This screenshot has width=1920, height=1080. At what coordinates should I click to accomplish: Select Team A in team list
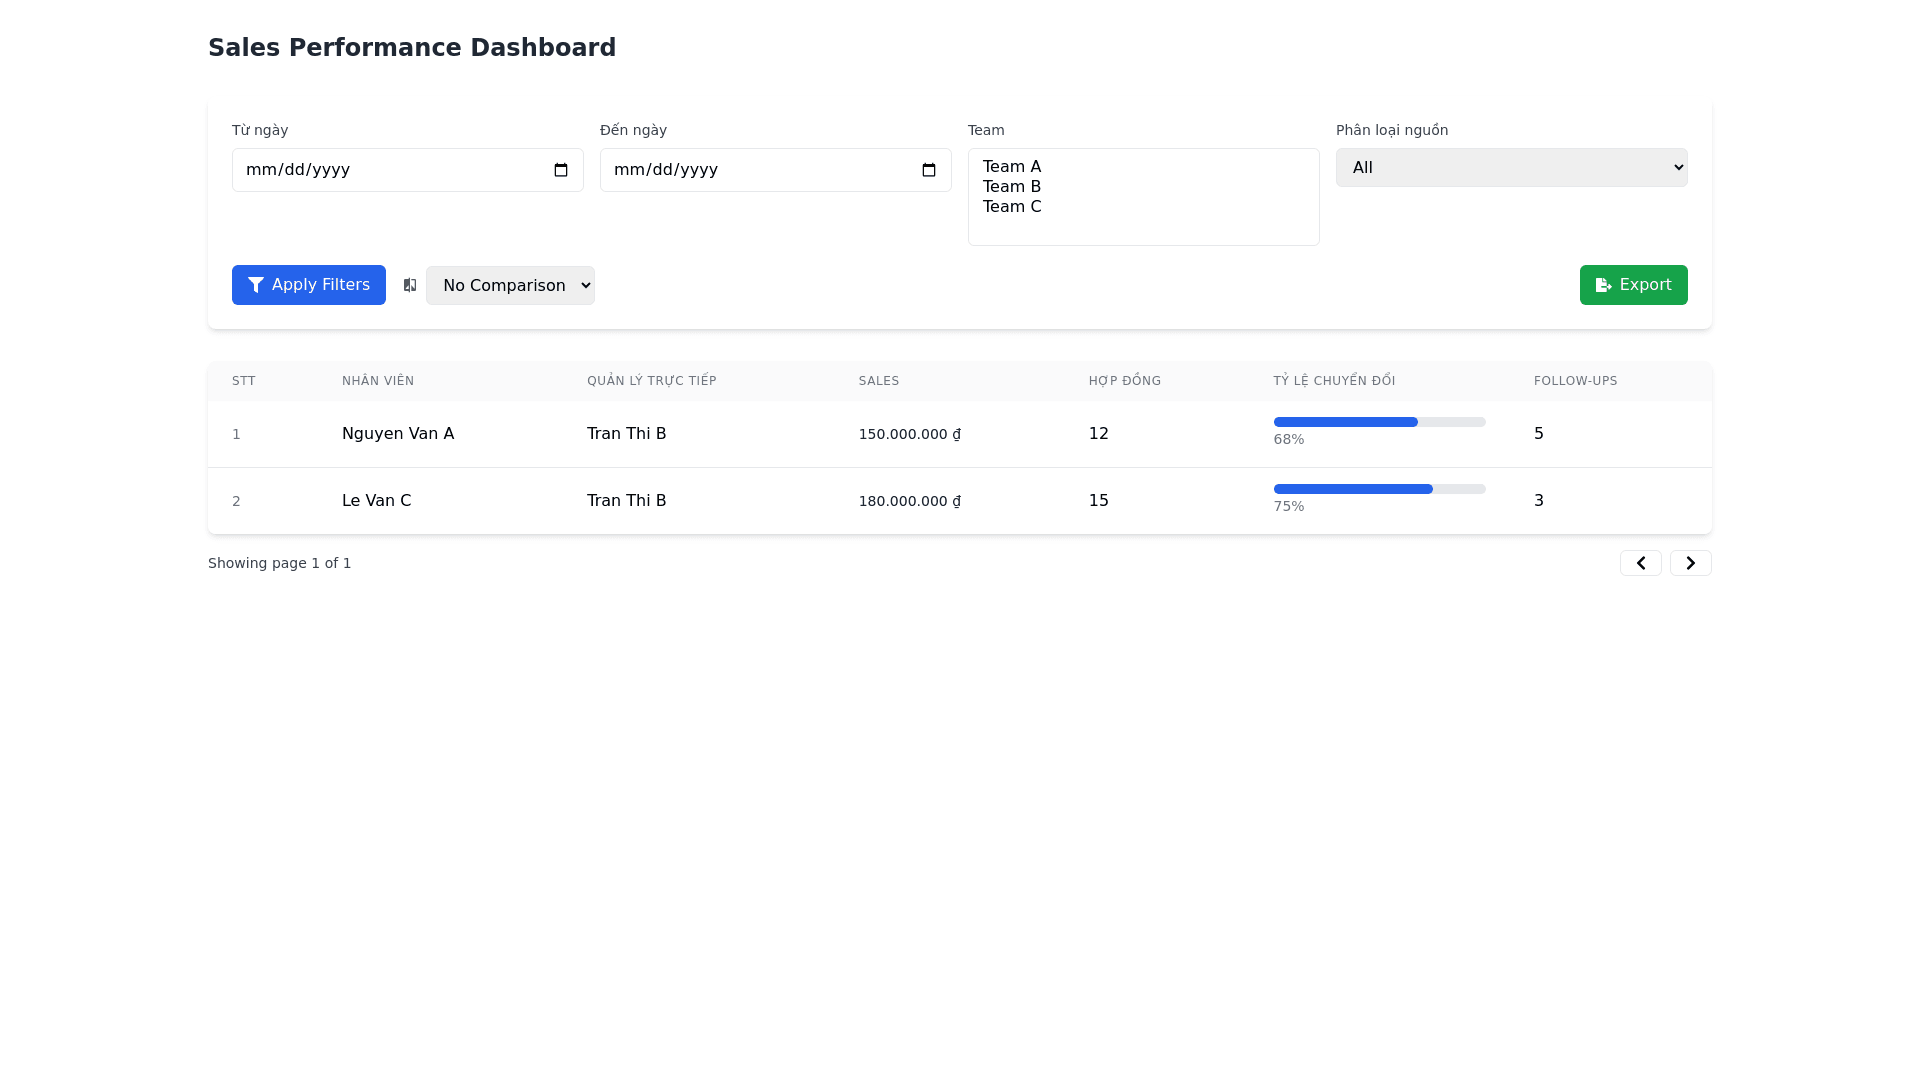point(1012,167)
